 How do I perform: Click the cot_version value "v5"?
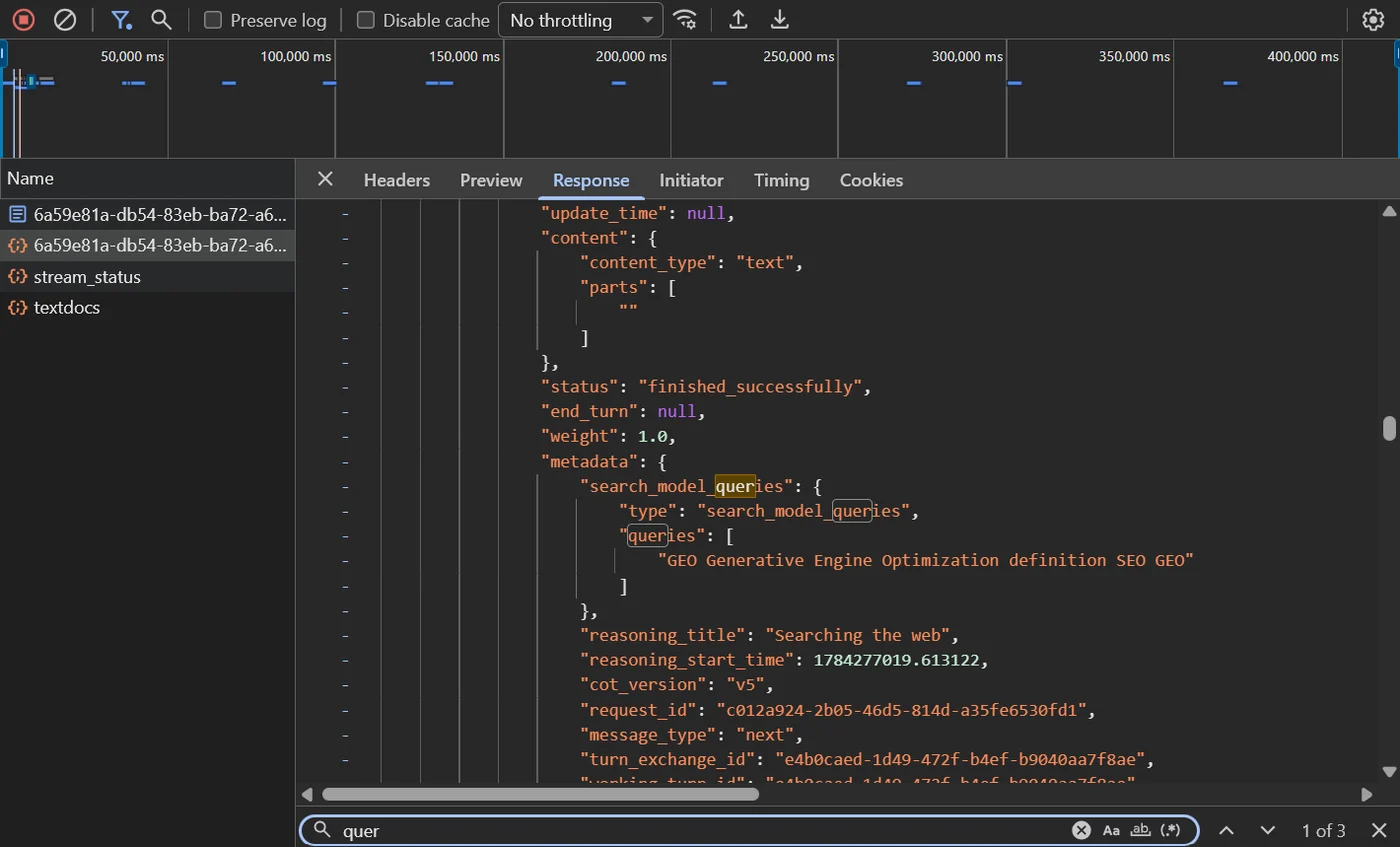(x=745, y=685)
